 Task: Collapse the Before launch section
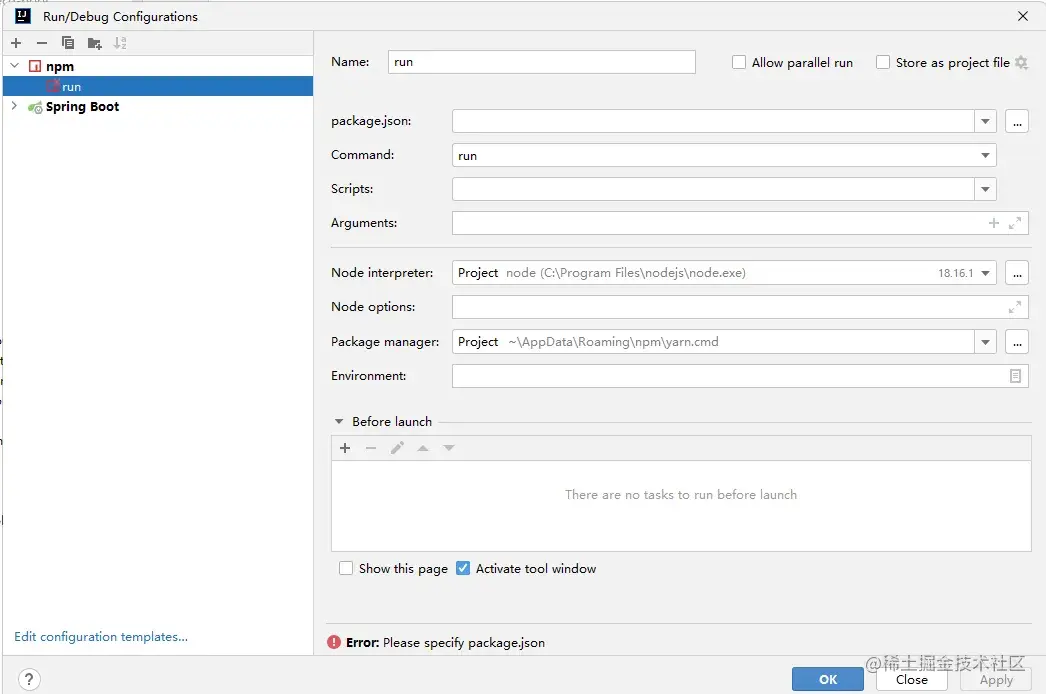339,422
